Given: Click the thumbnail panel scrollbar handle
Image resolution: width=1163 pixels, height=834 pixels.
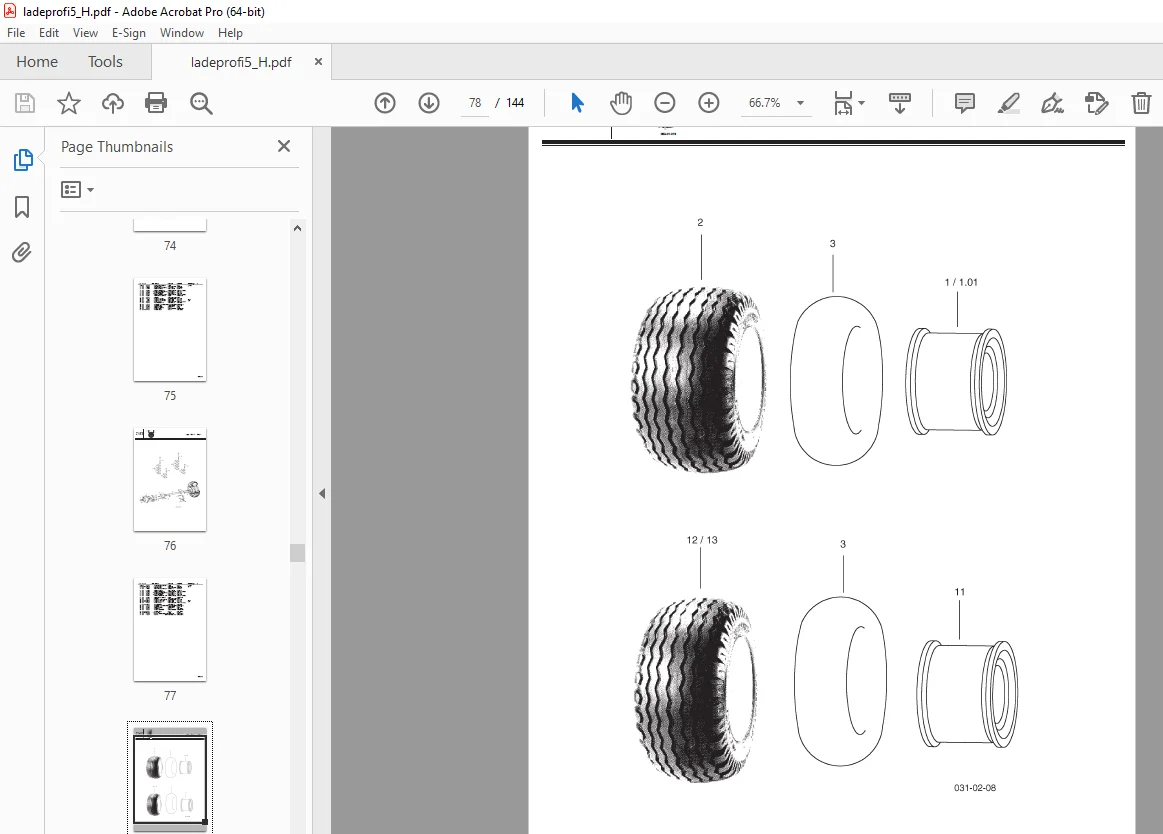Looking at the screenshot, I should click(297, 553).
